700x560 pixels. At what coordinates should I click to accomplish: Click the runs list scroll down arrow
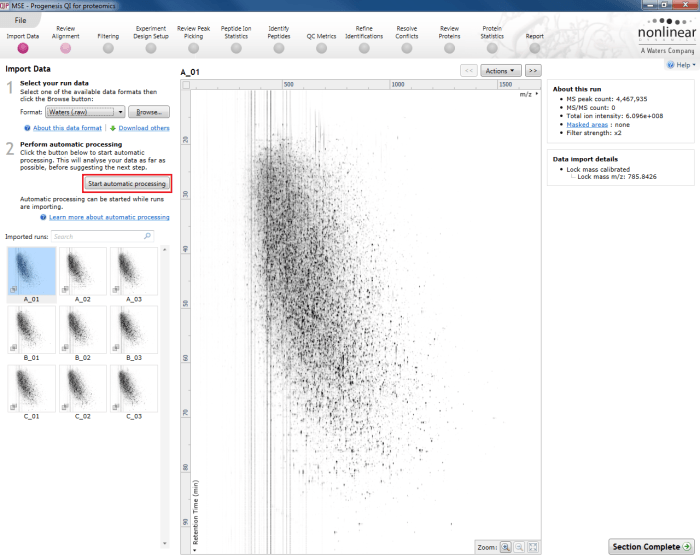pos(165,543)
